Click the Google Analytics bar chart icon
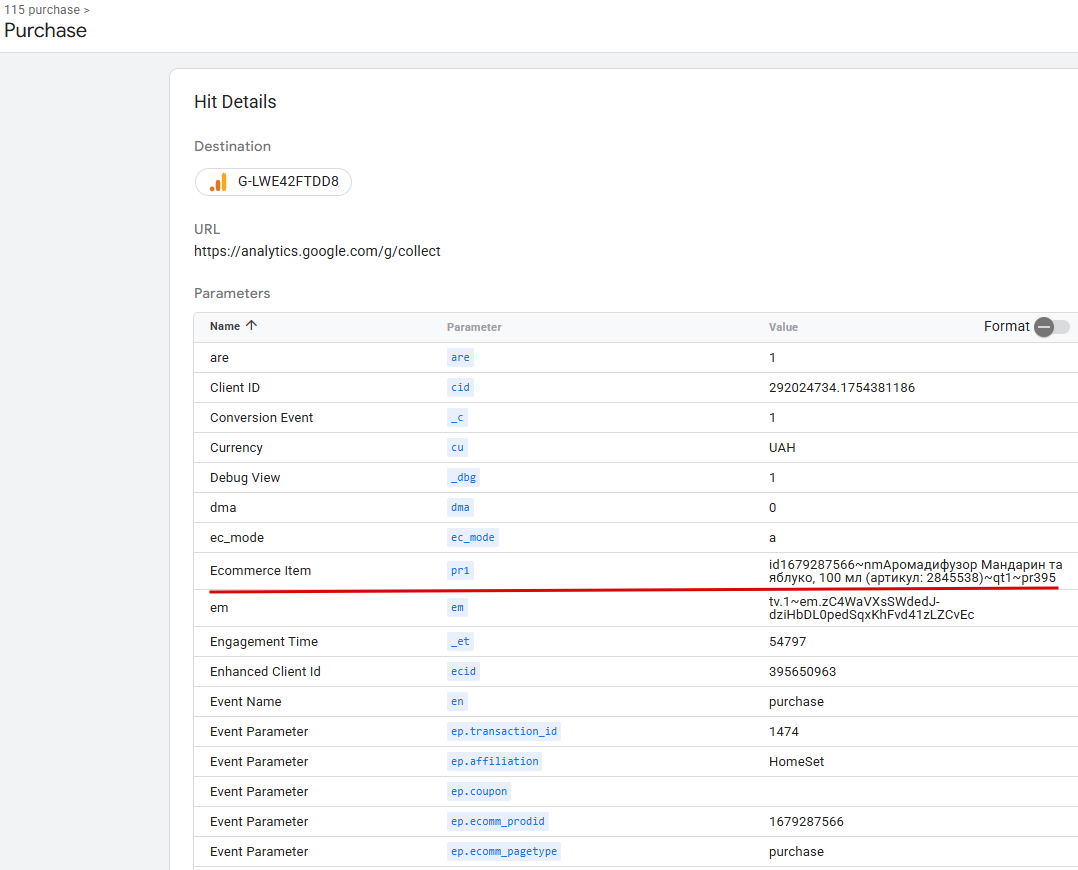 [x=218, y=182]
